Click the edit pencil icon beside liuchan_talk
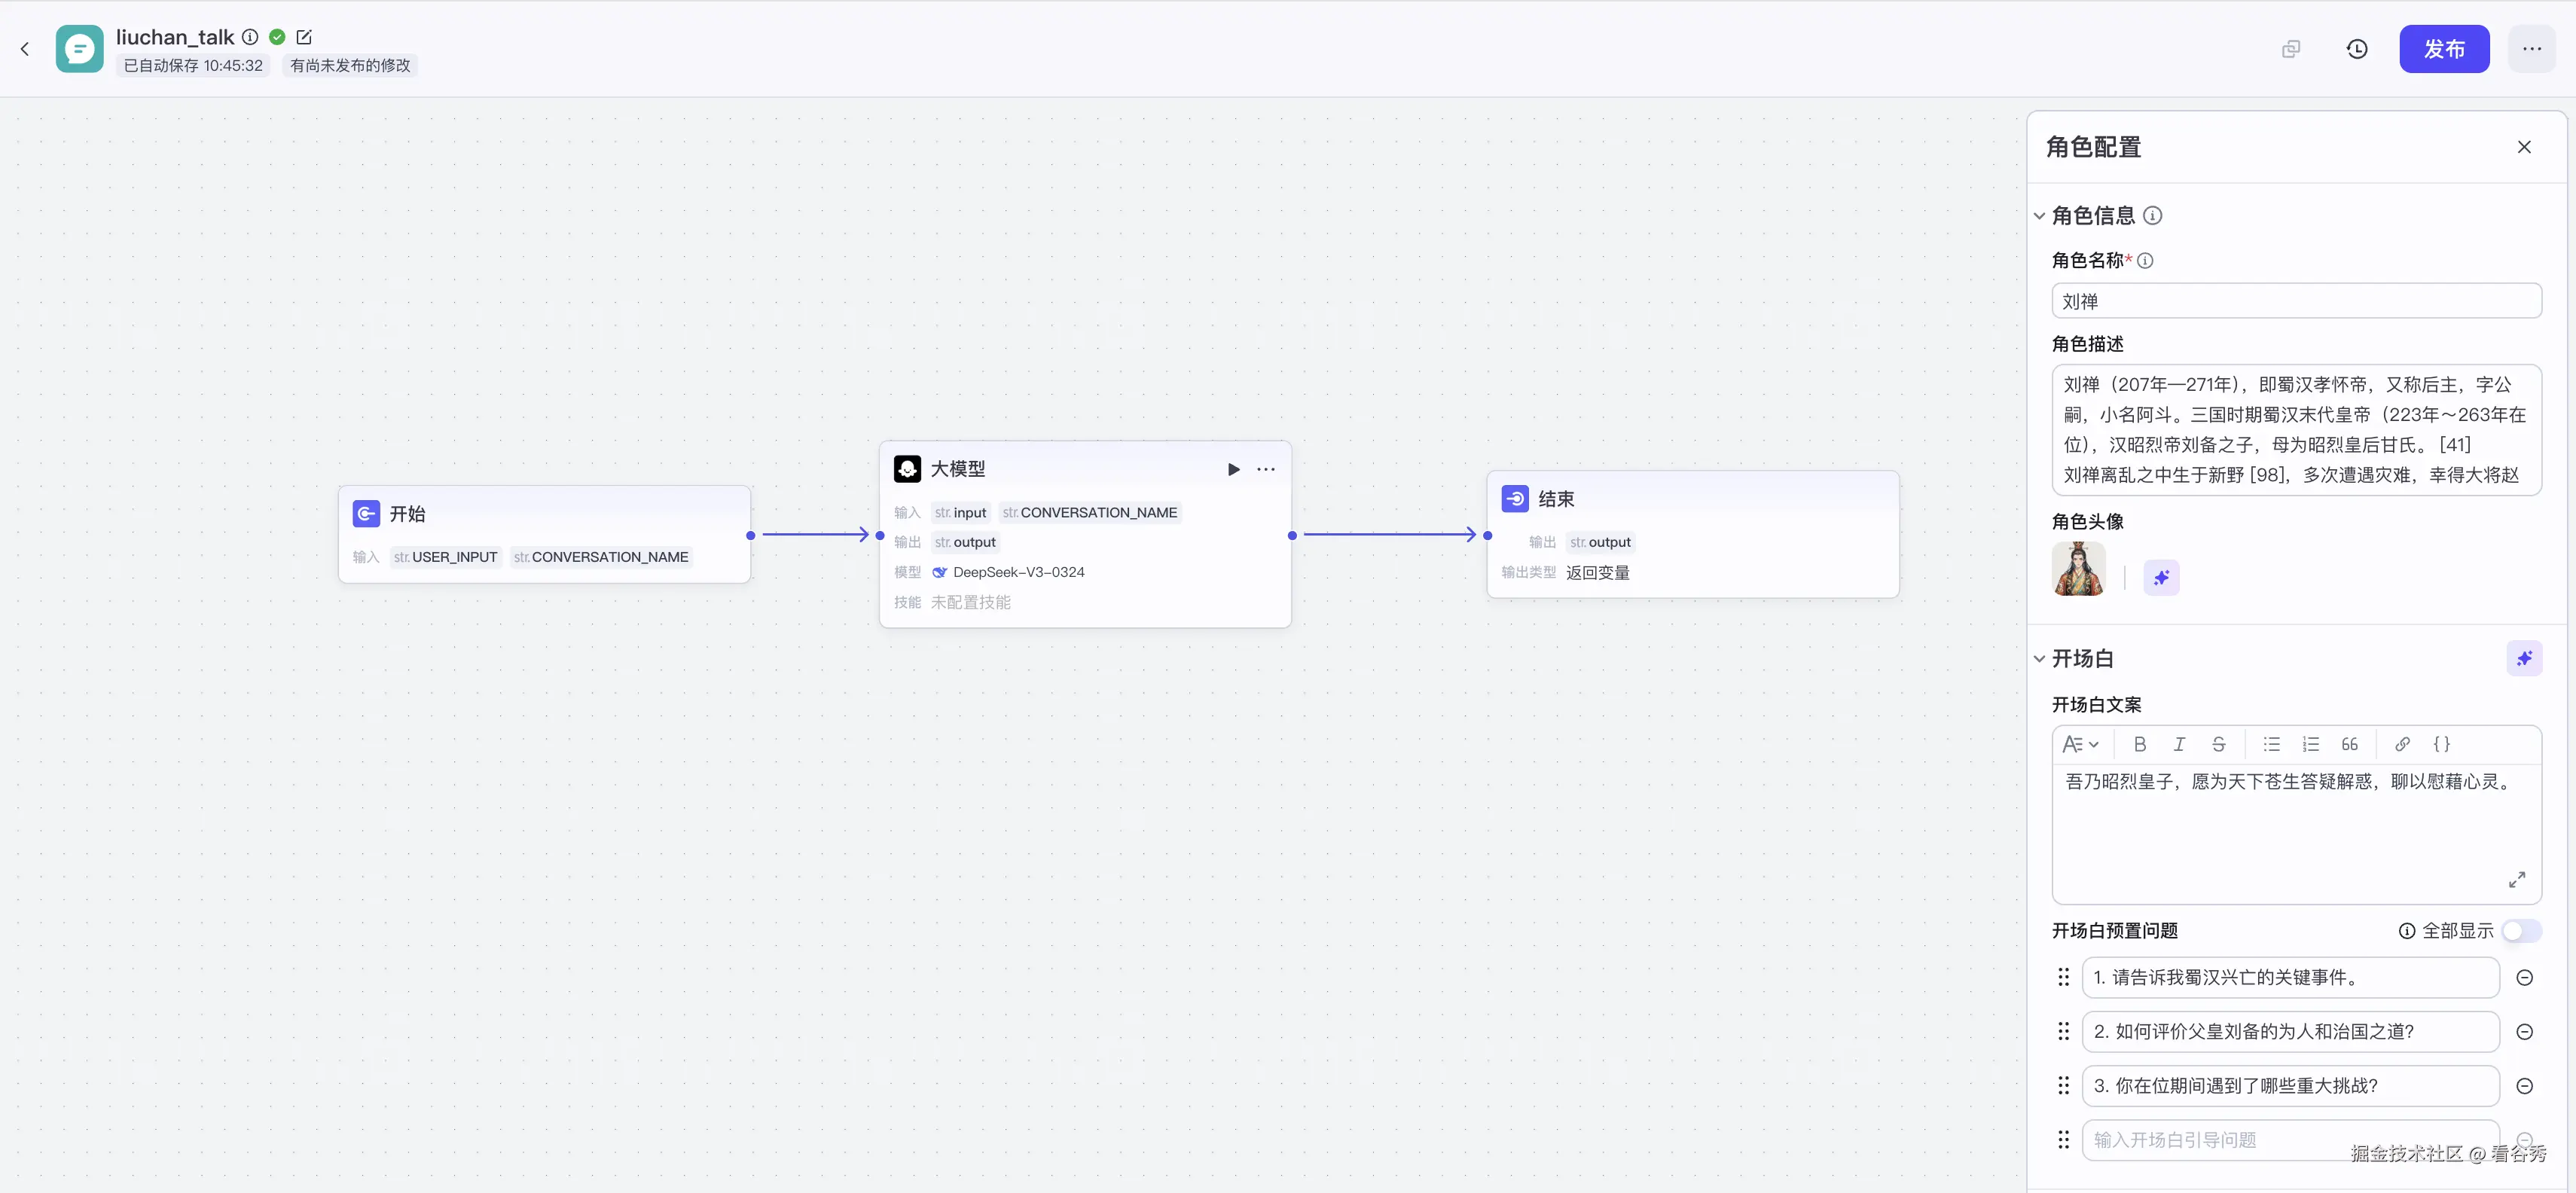Image resolution: width=2576 pixels, height=1193 pixels. pos(304,37)
